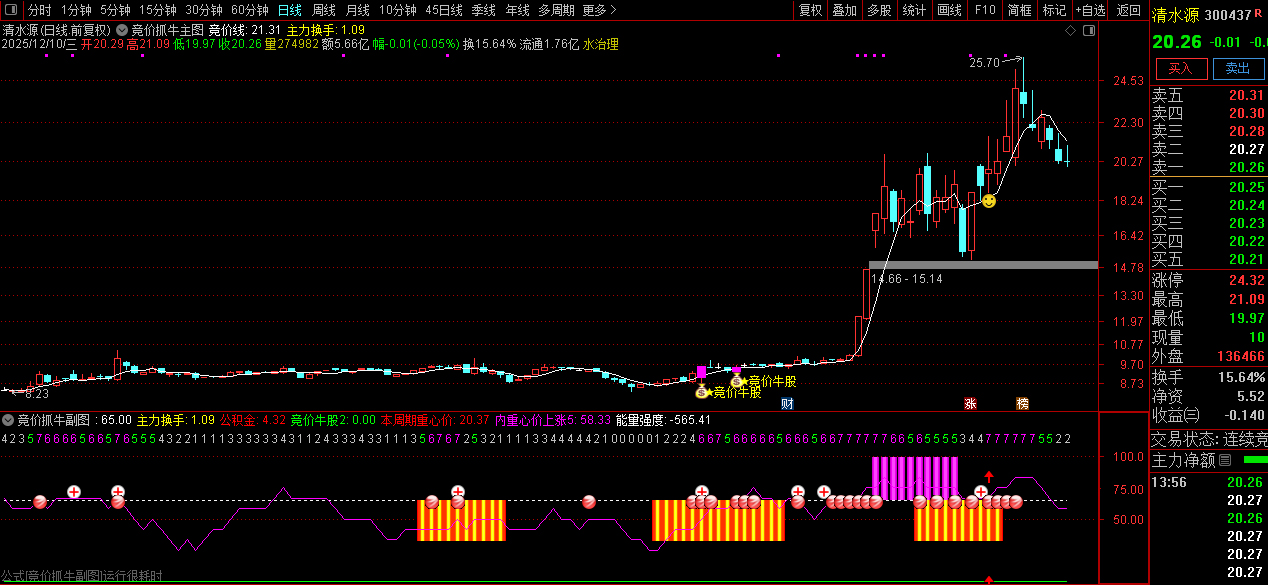Open 多周期 multi-period view
Image resolution: width=1268 pixels, height=585 pixels.
[x=556, y=10]
